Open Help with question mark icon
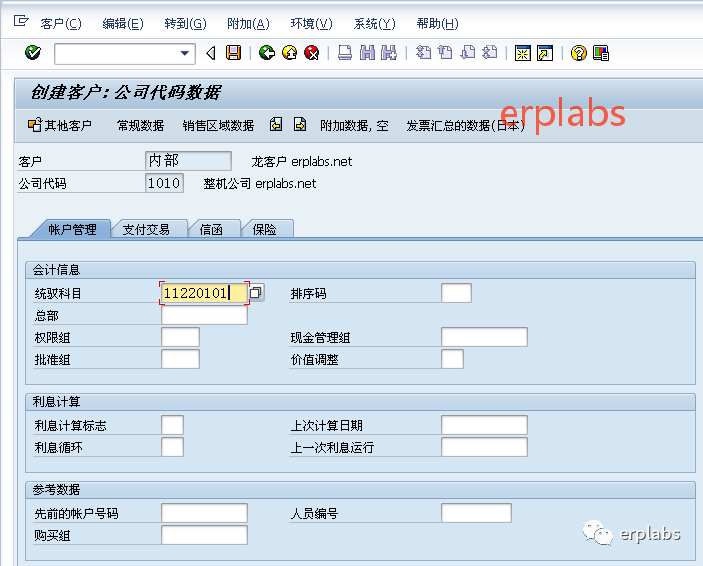 click(578, 53)
